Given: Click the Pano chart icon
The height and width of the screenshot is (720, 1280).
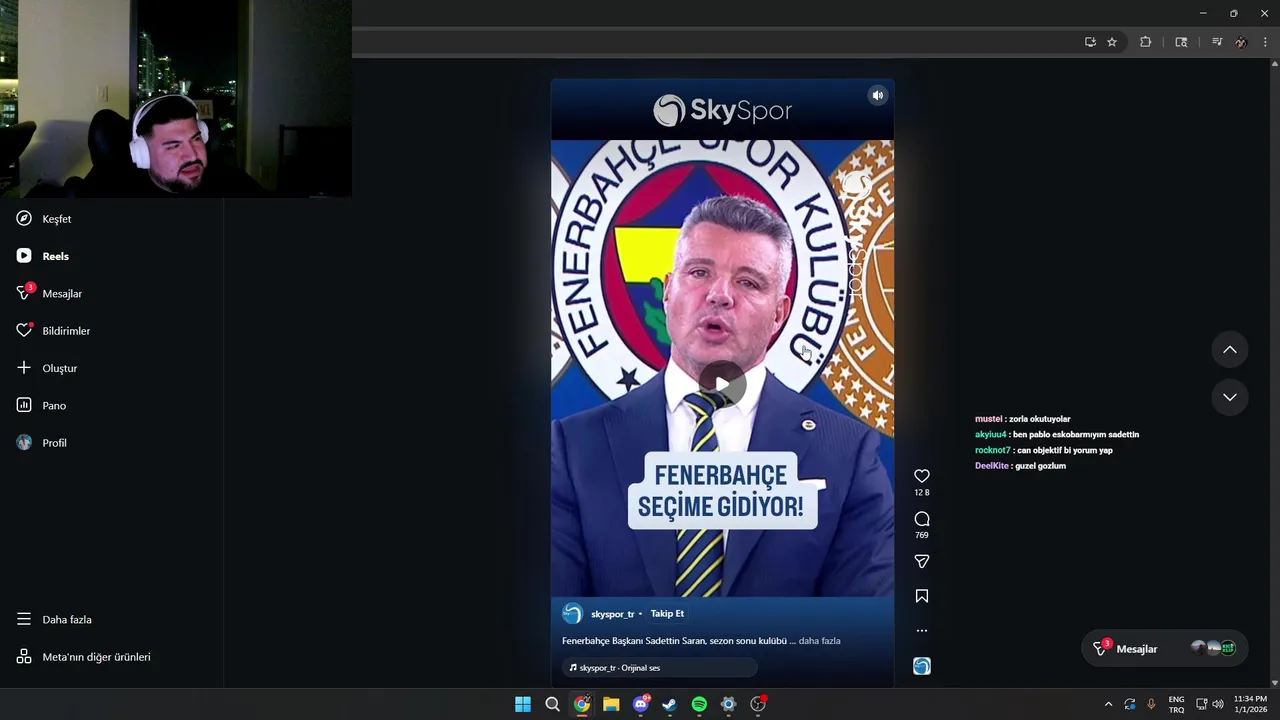Looking at the screenshot, I should (x=24, y=405).
